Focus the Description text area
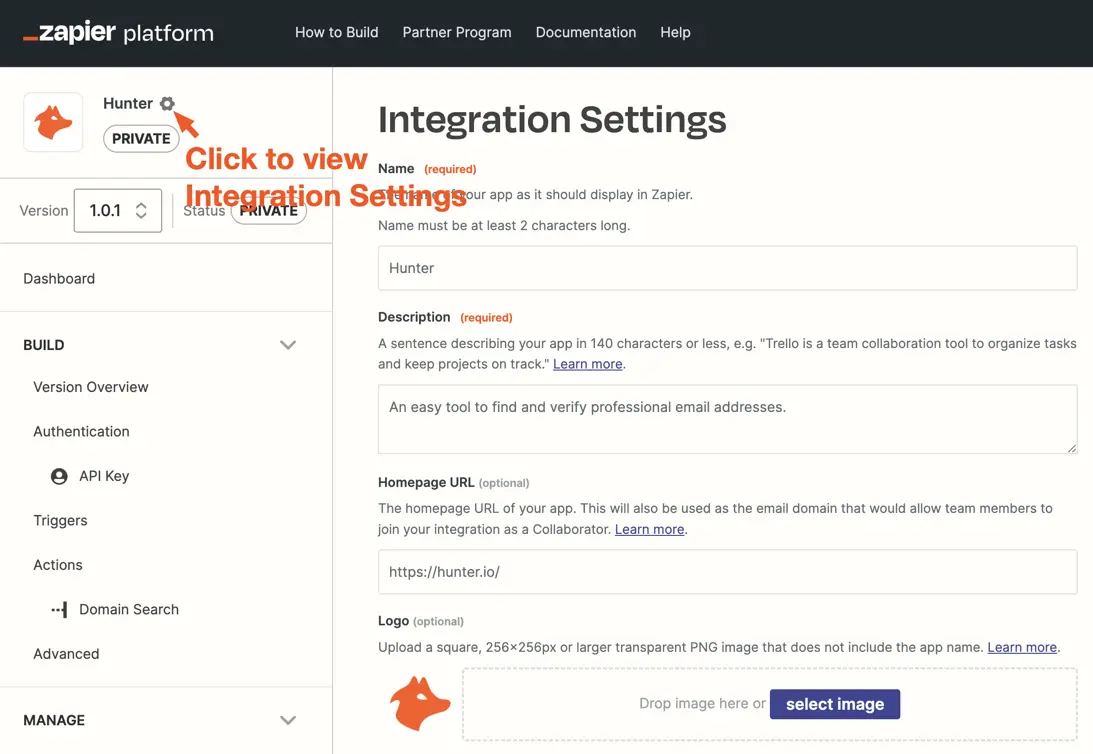The height and width of the screenshot is (754, 1093). click(728, 420)
